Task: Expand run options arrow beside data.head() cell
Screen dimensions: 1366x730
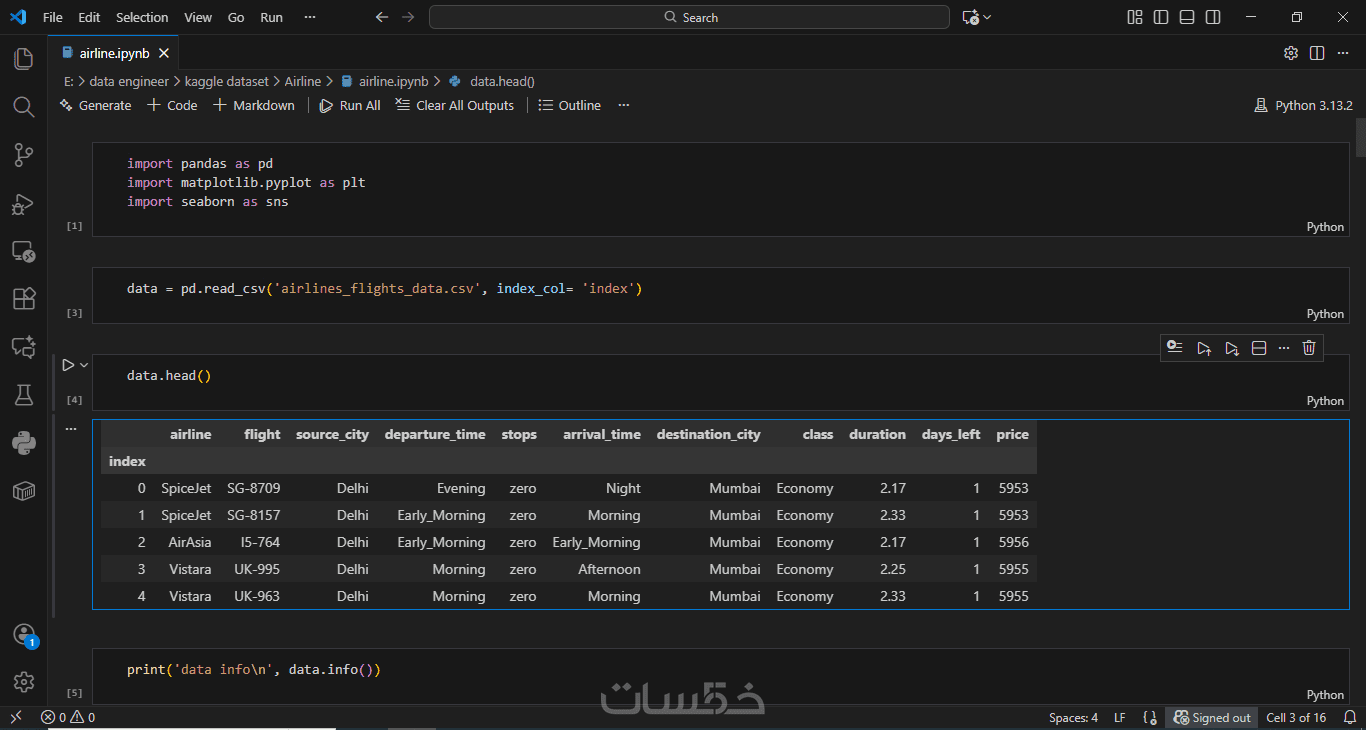Action: coord(84,365)
